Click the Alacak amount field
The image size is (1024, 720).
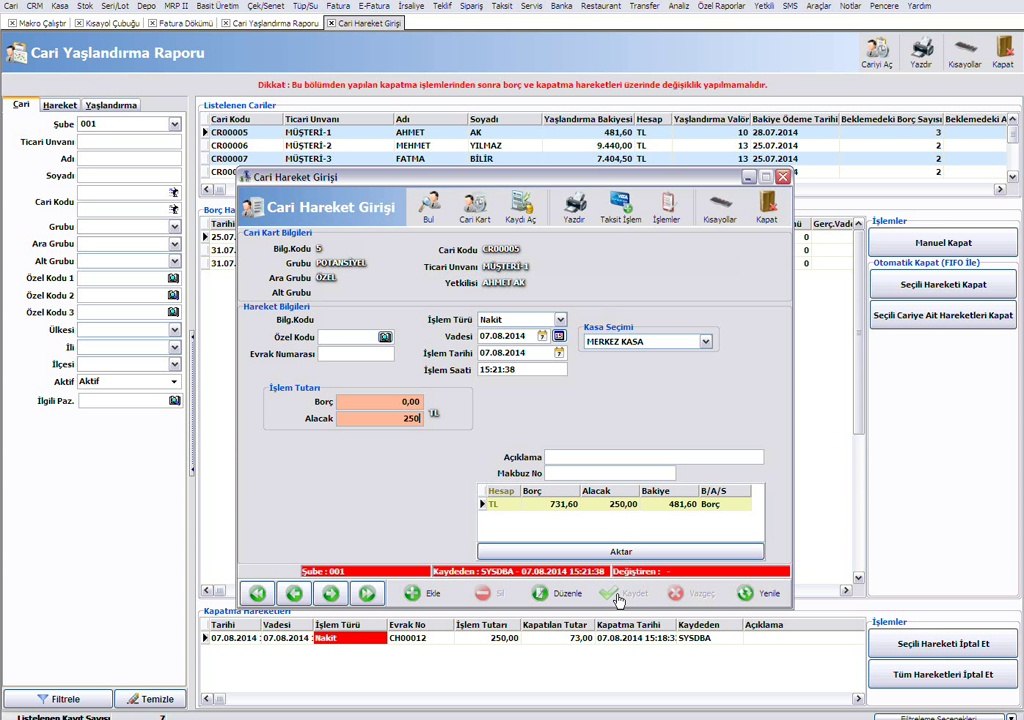tap(379, 418)
